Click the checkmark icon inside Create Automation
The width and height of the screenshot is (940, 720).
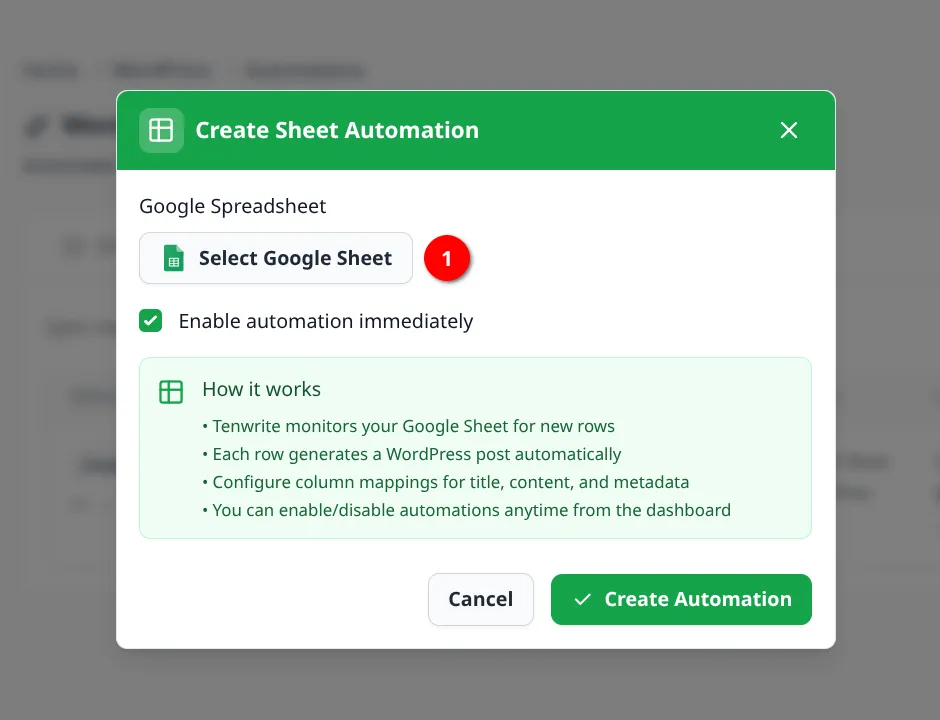pyautogui.click(x=583, y=599)
